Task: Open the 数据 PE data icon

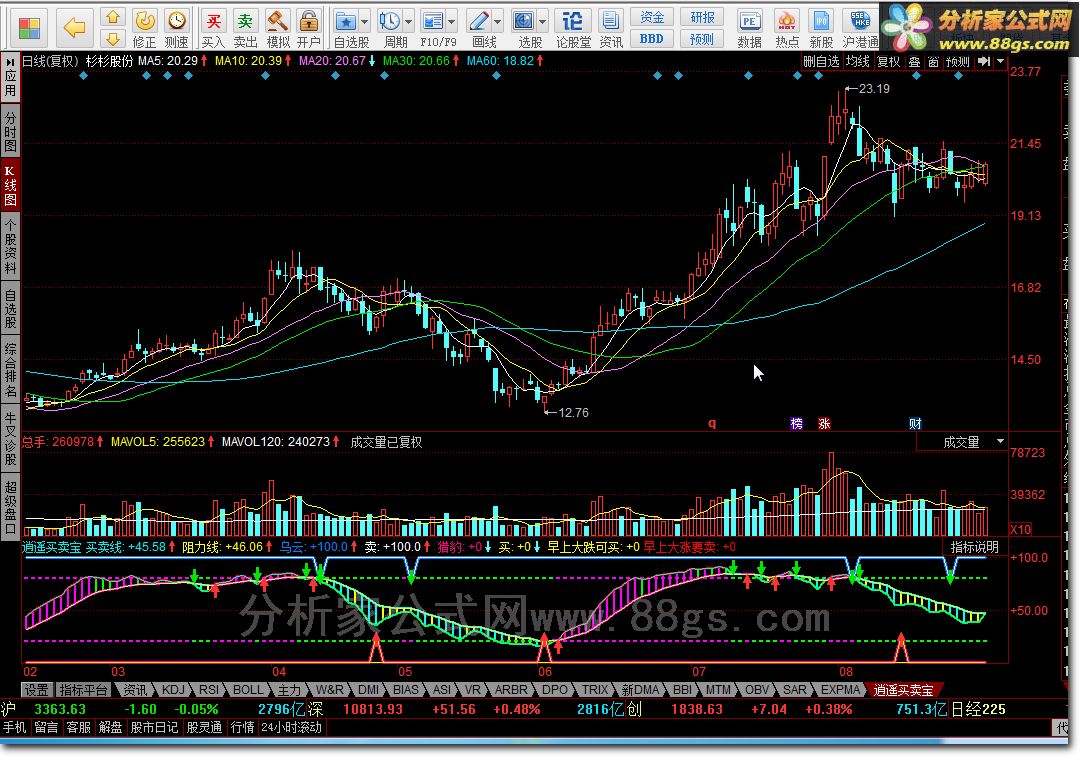Action: coord(749,21)
